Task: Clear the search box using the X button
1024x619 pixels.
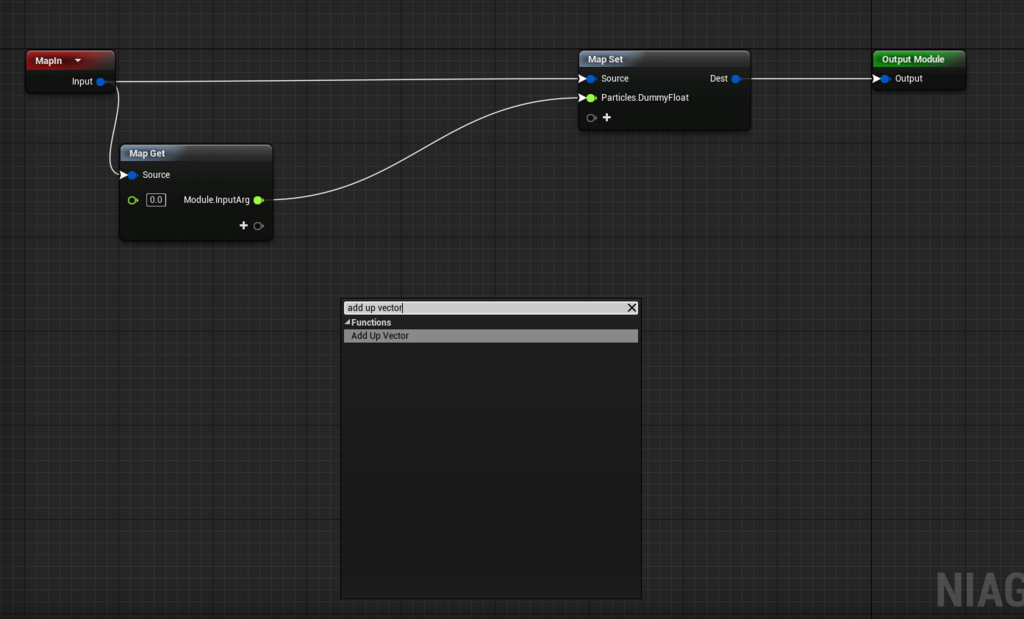Action: click(632, 308)
